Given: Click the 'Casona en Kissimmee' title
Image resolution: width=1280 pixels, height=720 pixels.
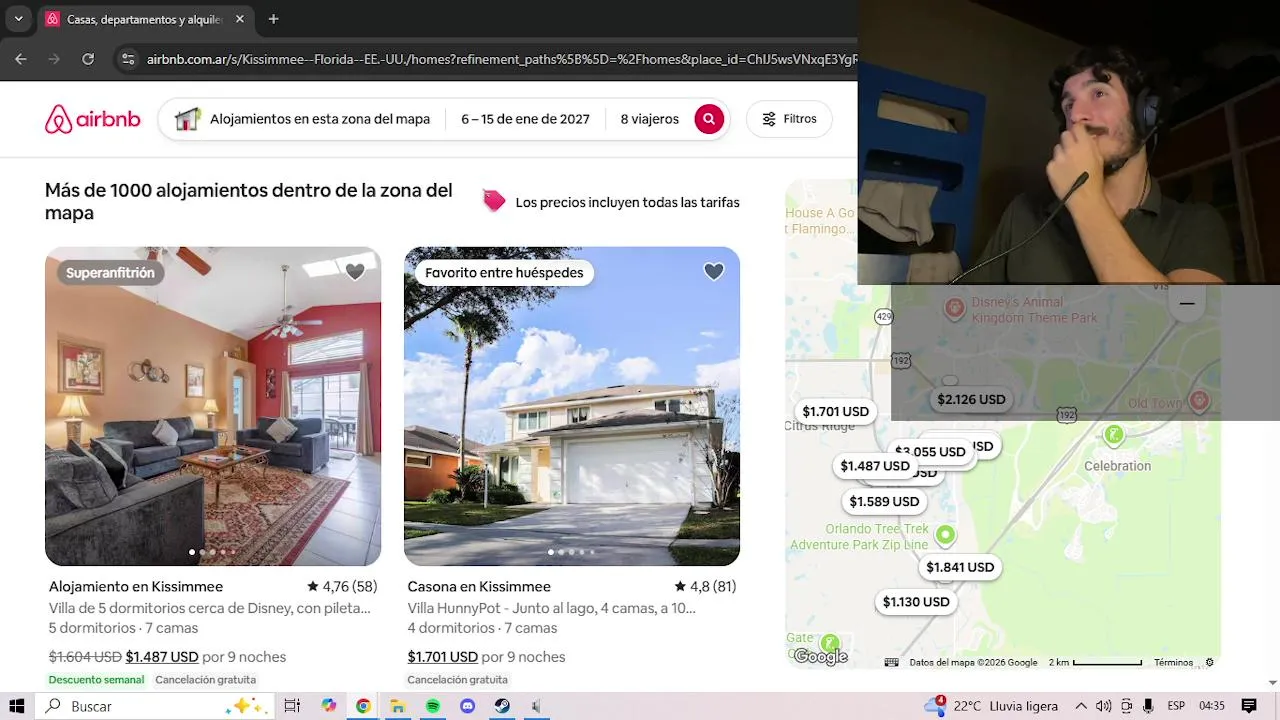Looking at the screenshot, I should (479, 587).
